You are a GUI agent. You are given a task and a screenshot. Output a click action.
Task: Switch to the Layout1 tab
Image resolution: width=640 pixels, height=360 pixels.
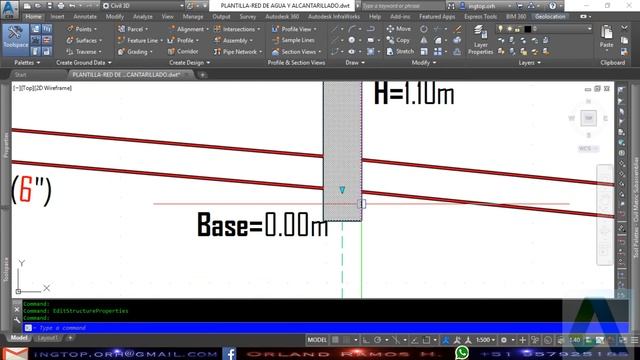pos(47,338)
